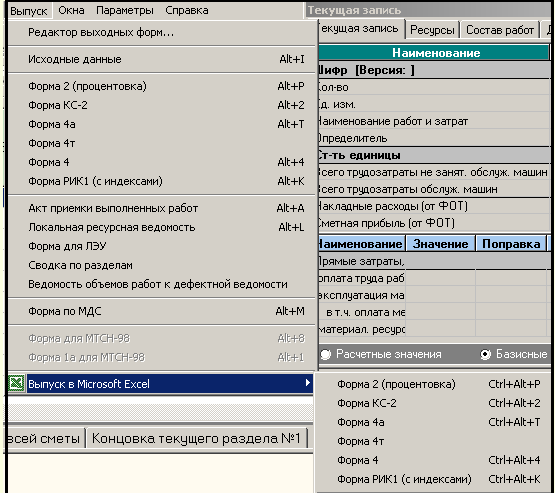Click the Значение column header
Viewport: 555px width, 493px height.
tap(440, 244)
